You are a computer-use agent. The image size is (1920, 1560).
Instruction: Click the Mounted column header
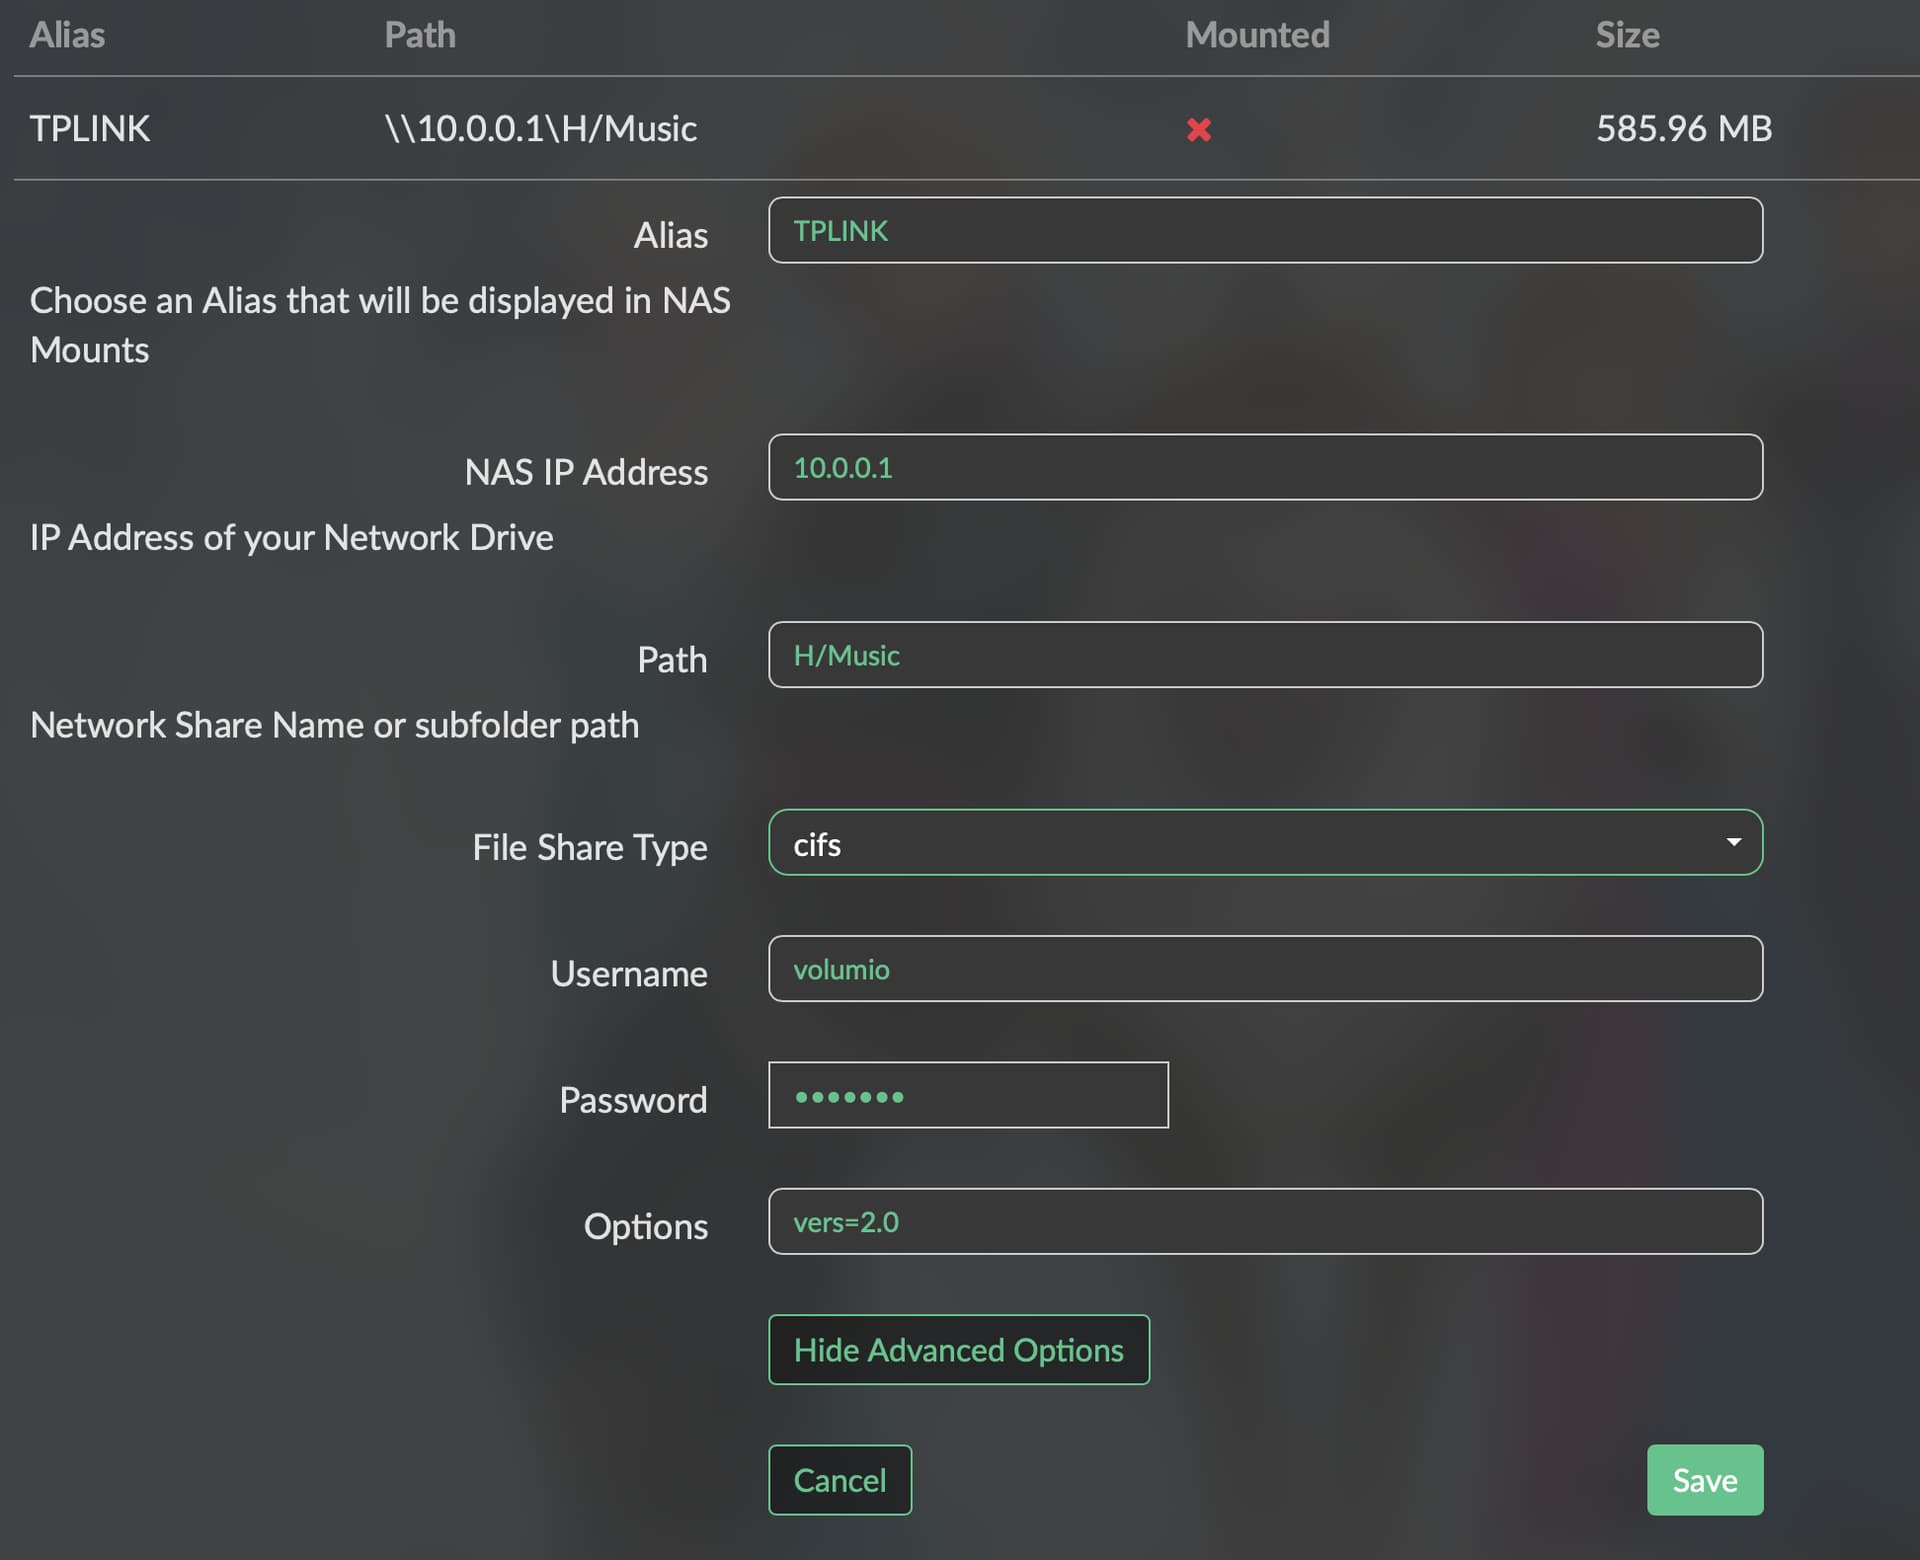[x=1257, y=35]
